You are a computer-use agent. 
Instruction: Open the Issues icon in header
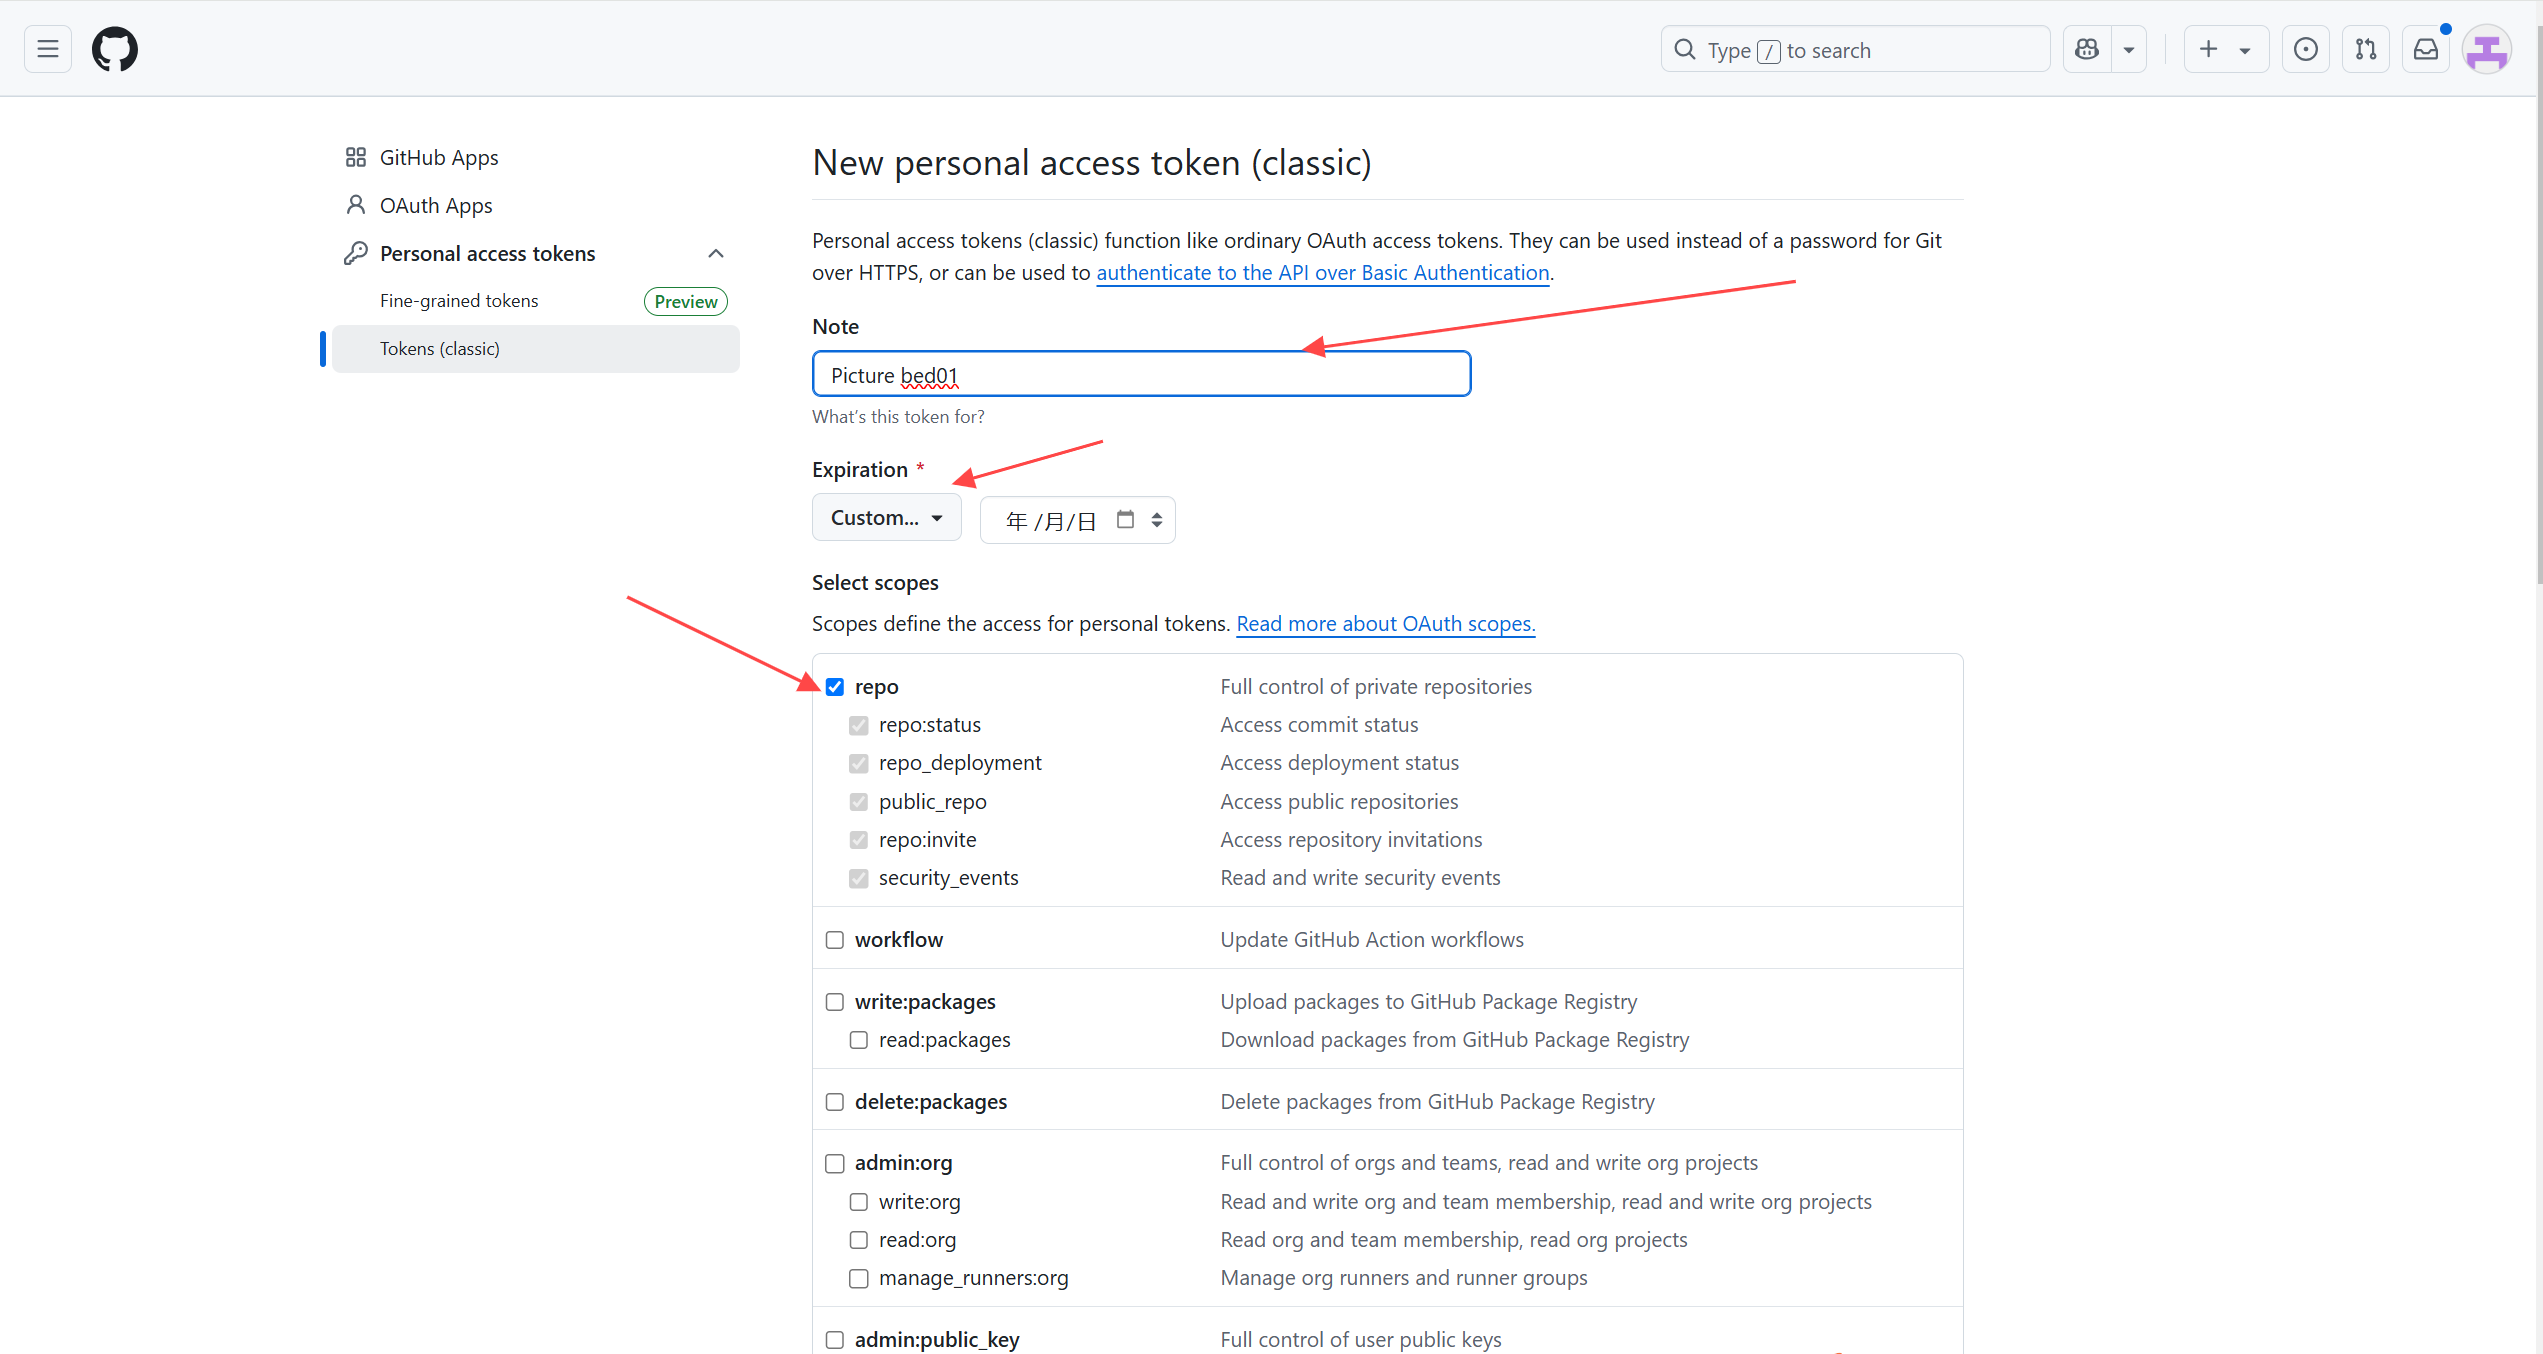coord(2306,49)
